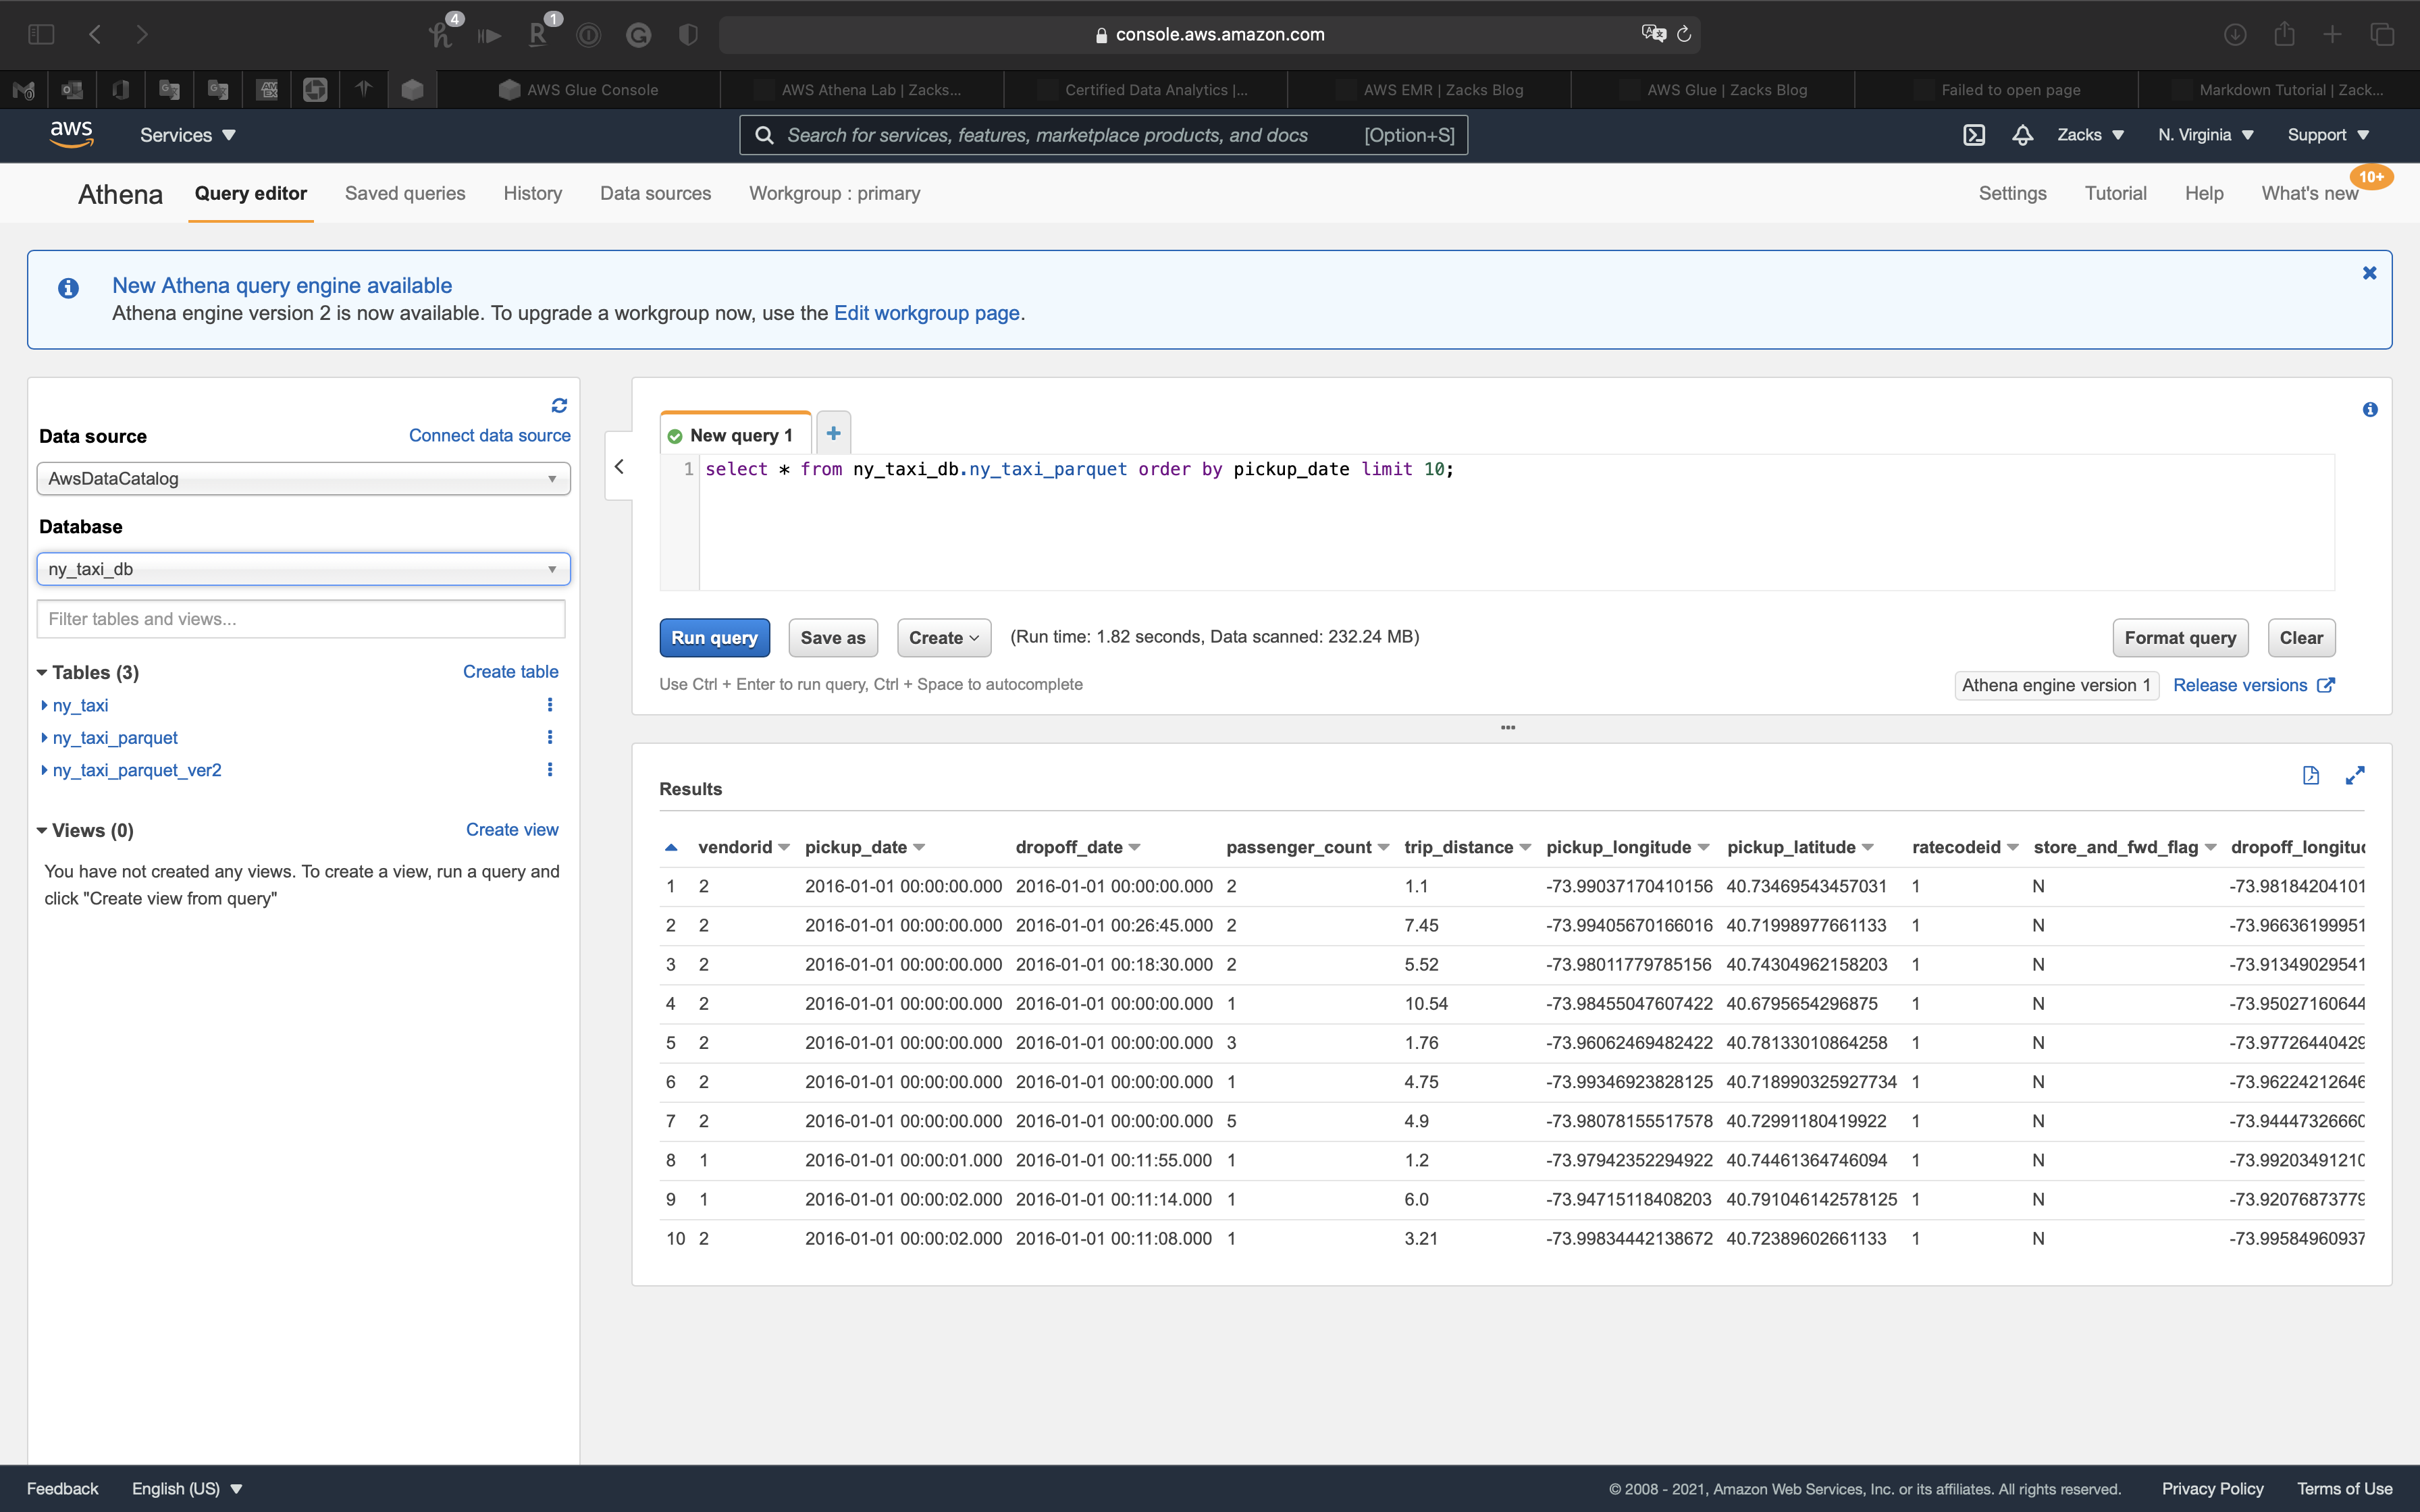Click the Run query button
This screenshot has height=1512, width=2420.
[714, 638]
